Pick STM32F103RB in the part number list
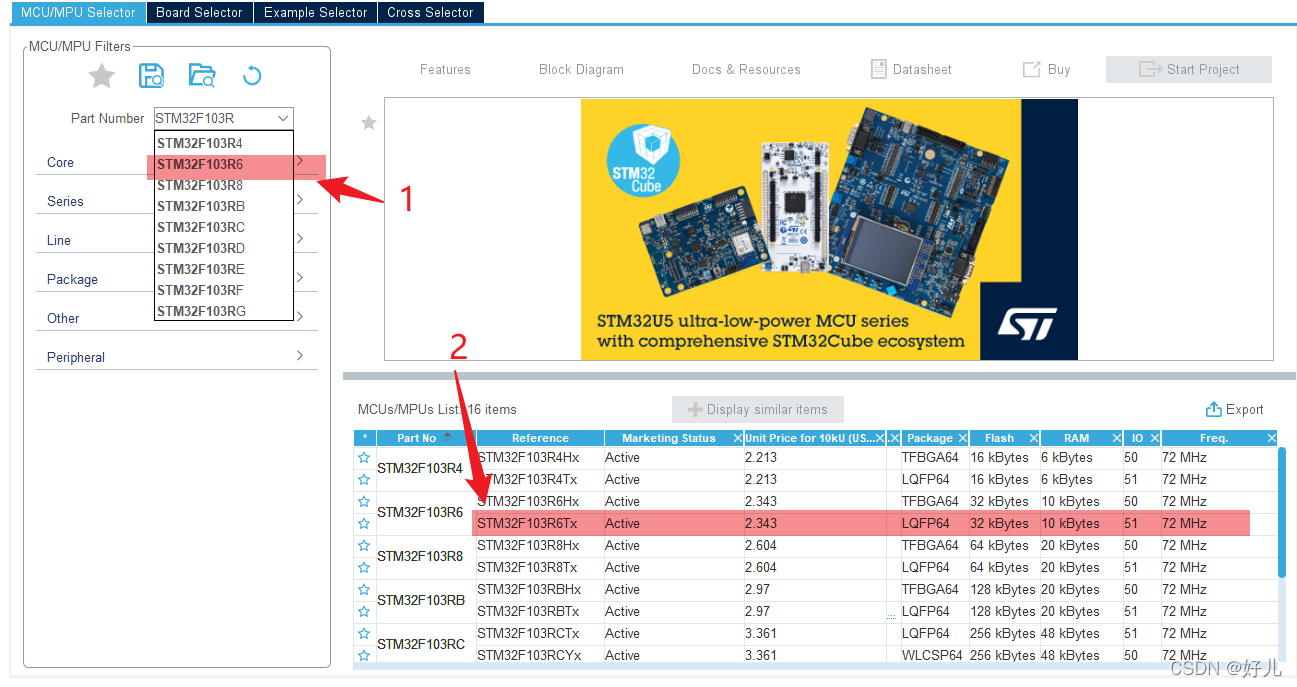Screen dimensions: 1297x687 pos(224,206)
